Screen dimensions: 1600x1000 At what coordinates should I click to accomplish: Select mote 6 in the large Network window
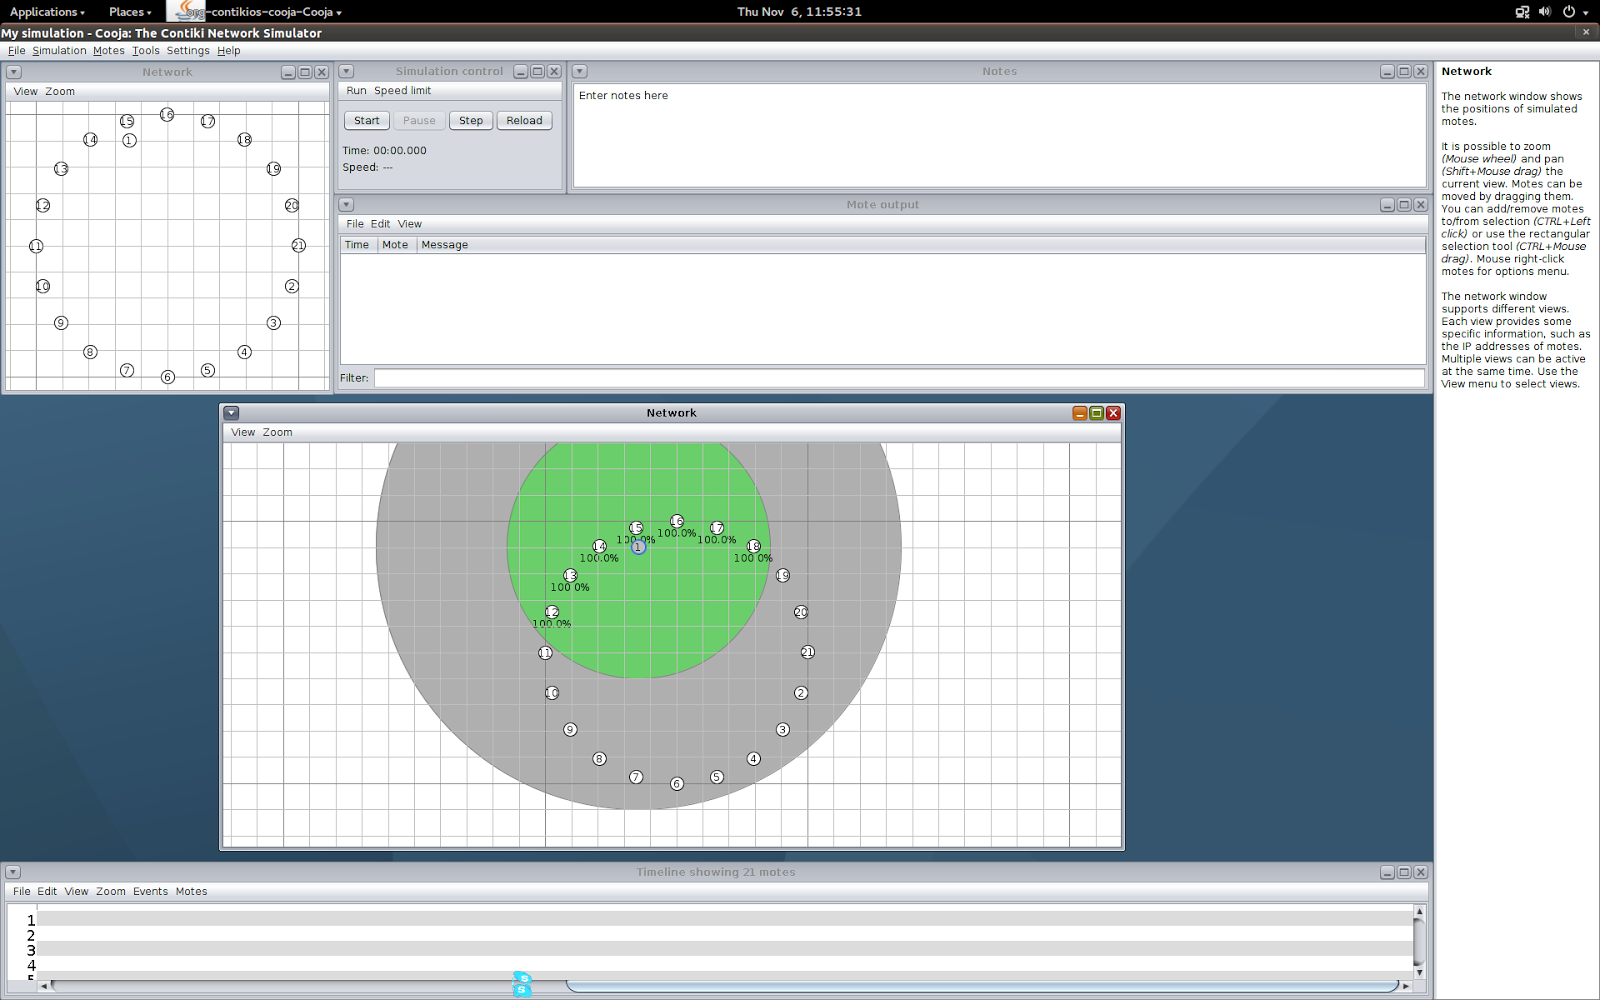click(x=677, y=784)
